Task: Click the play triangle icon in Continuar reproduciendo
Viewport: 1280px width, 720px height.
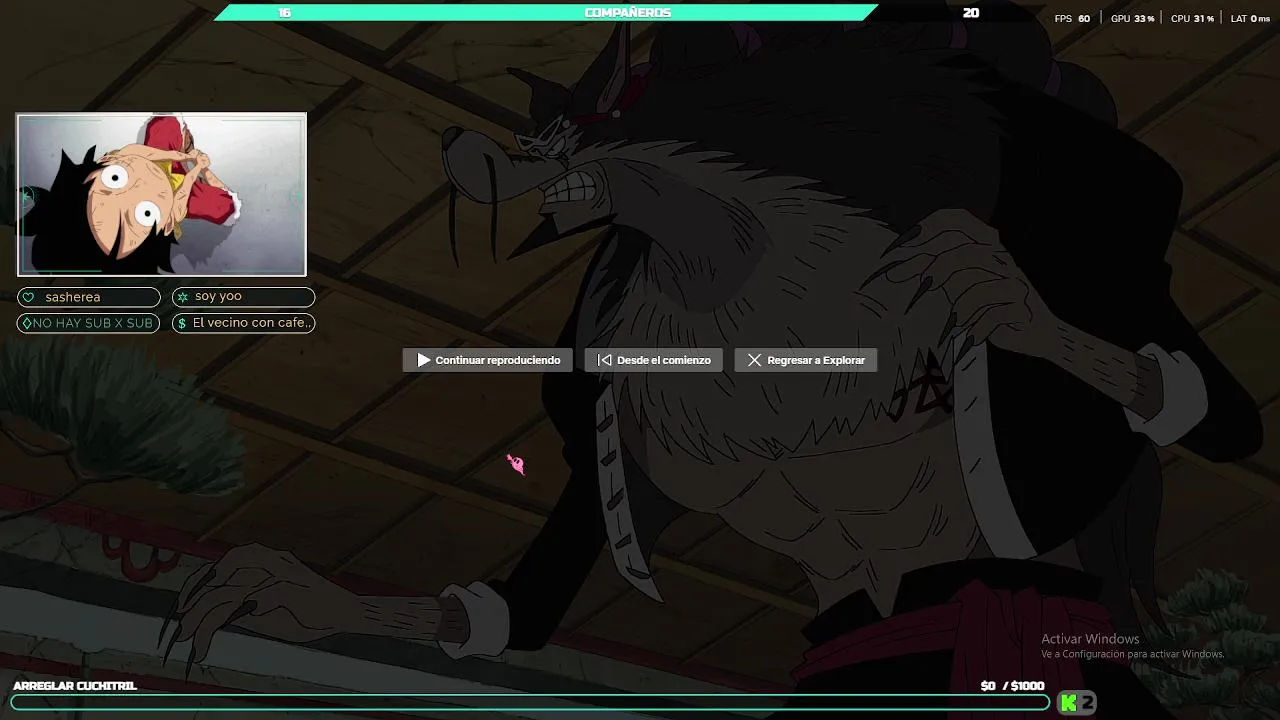Action: pyautogui.click(x=423, y=360)
